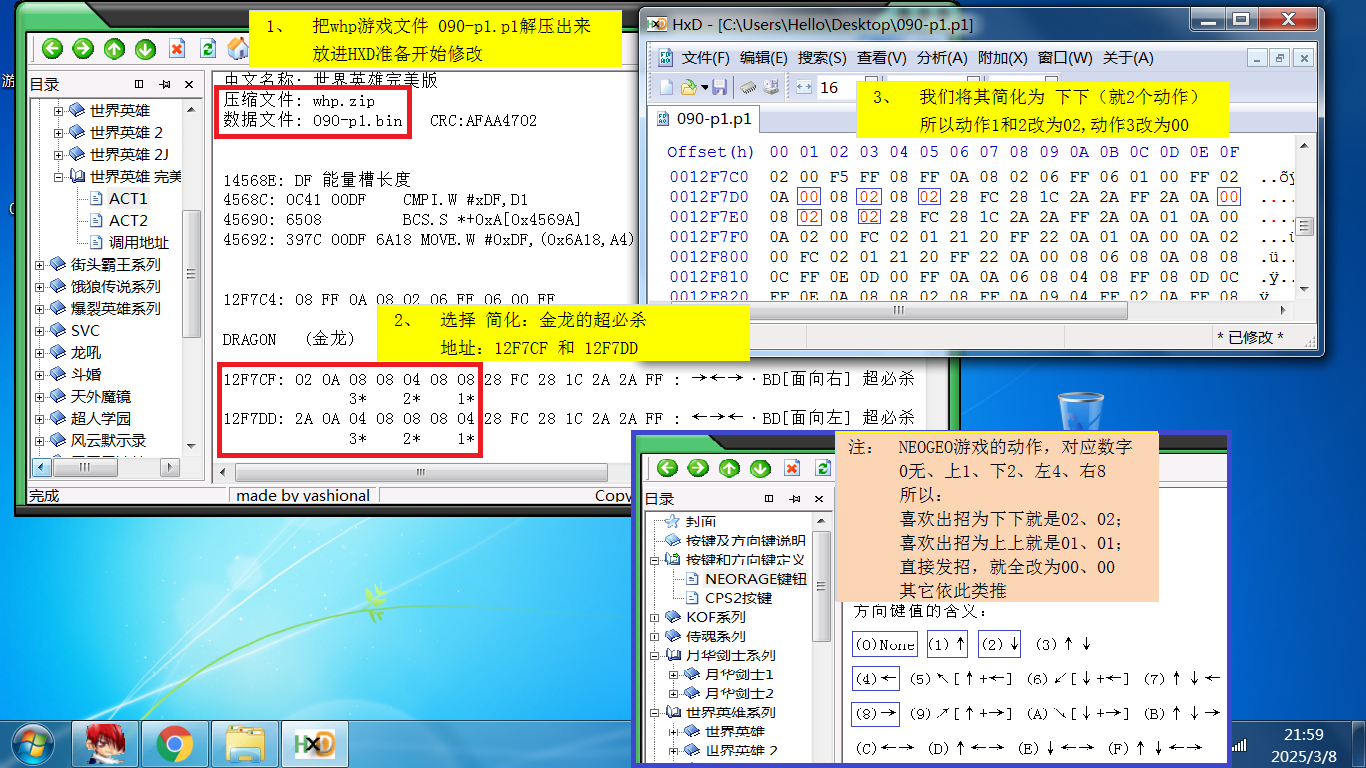Click forward arrow in upper help viewer
This screenshot has height=768, width=1366.
click(83, 48)
